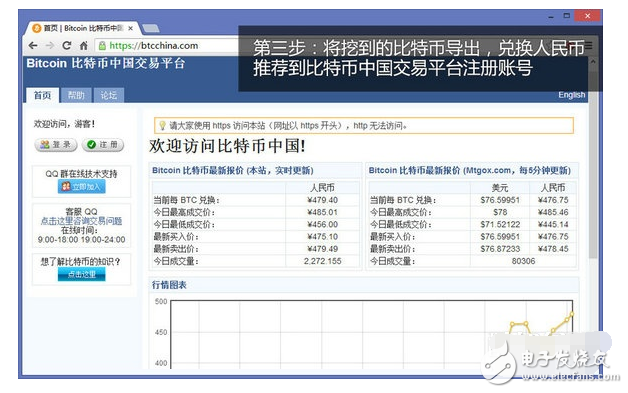This screenshot has width=628, height=393.
Task: Click the green padlock in address bar
Action: 102,46
